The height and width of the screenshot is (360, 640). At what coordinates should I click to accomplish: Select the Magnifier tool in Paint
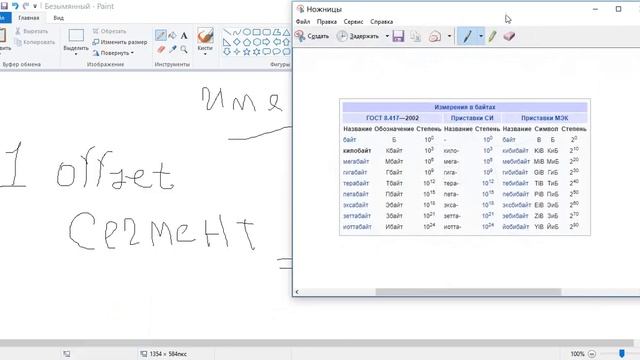[184, 49]
